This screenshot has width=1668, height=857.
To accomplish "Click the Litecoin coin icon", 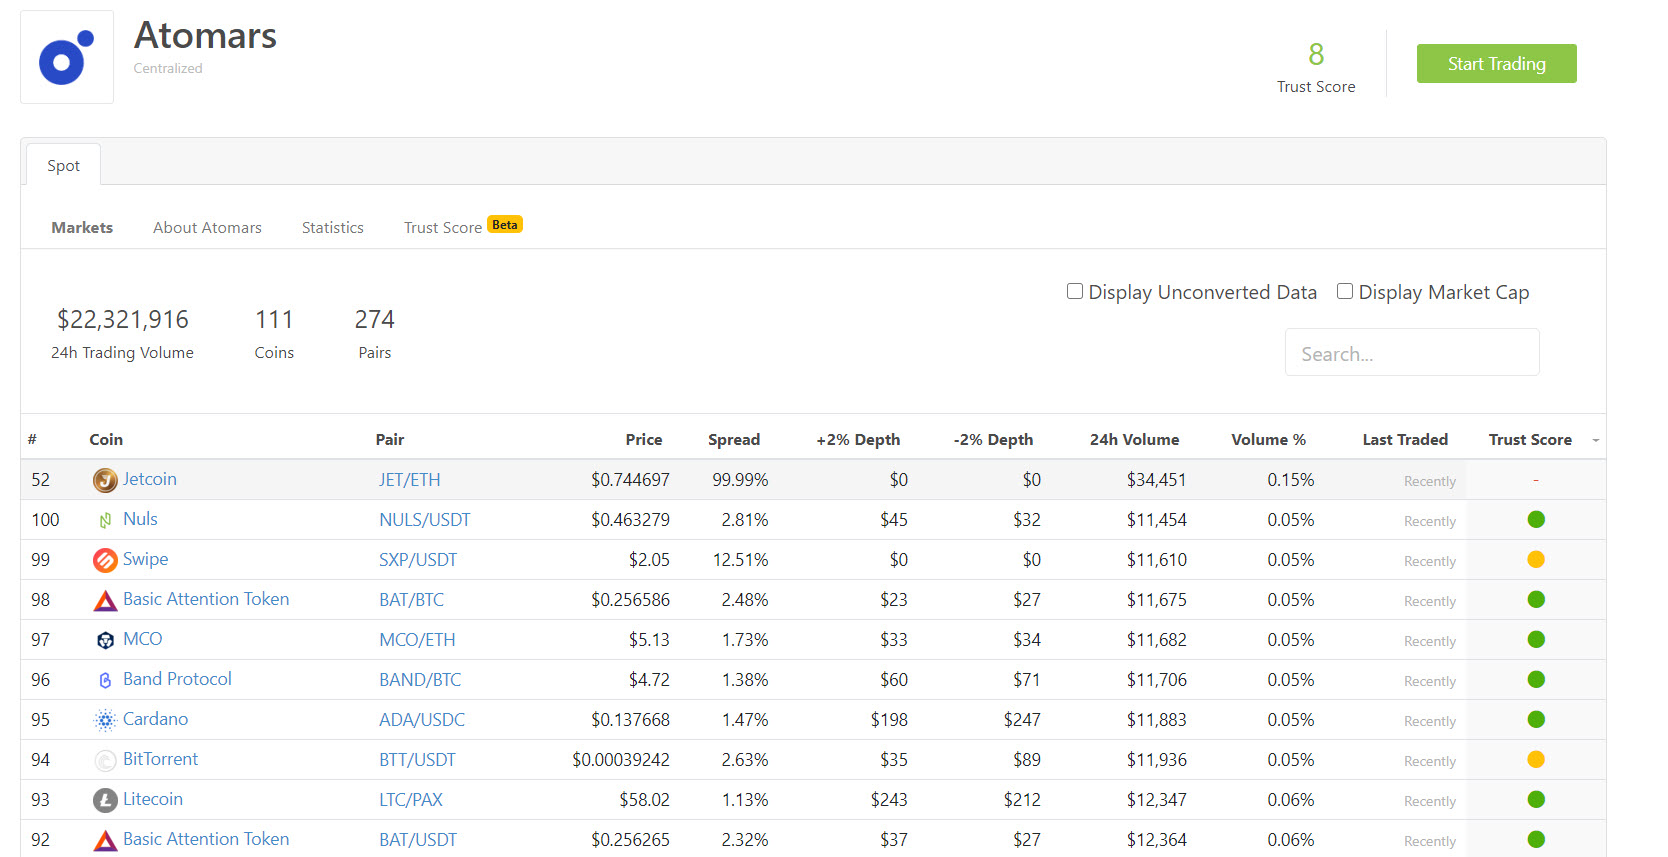I will pos(105,800).
